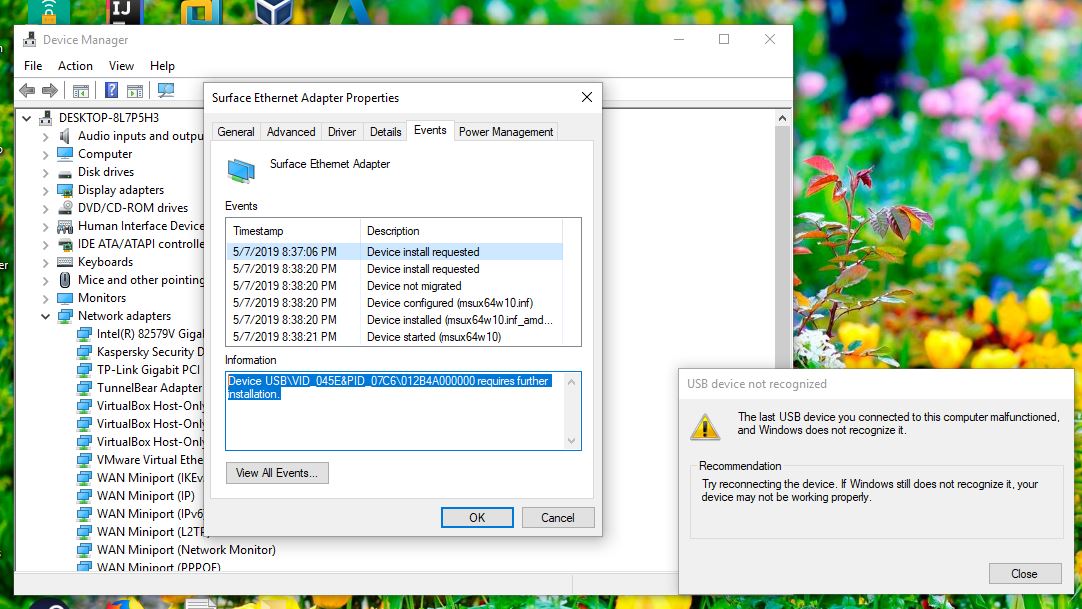The height and width of the screenshot is (609, 1082).
Task: Click the Network adapters category icon
Action: point(65,316)
